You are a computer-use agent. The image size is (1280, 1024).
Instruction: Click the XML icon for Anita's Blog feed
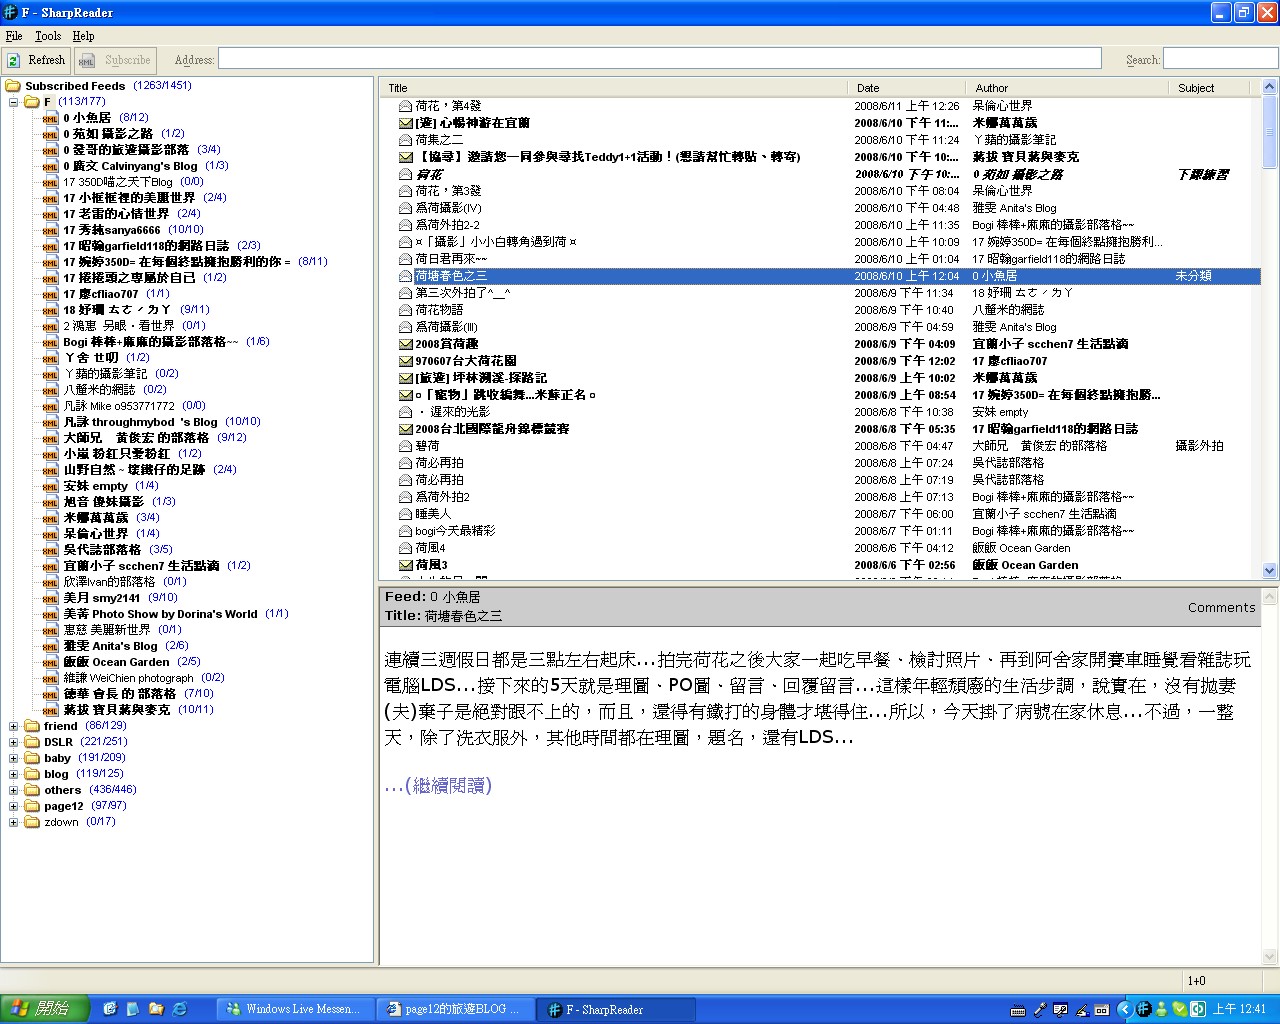(x=50, y=646)
